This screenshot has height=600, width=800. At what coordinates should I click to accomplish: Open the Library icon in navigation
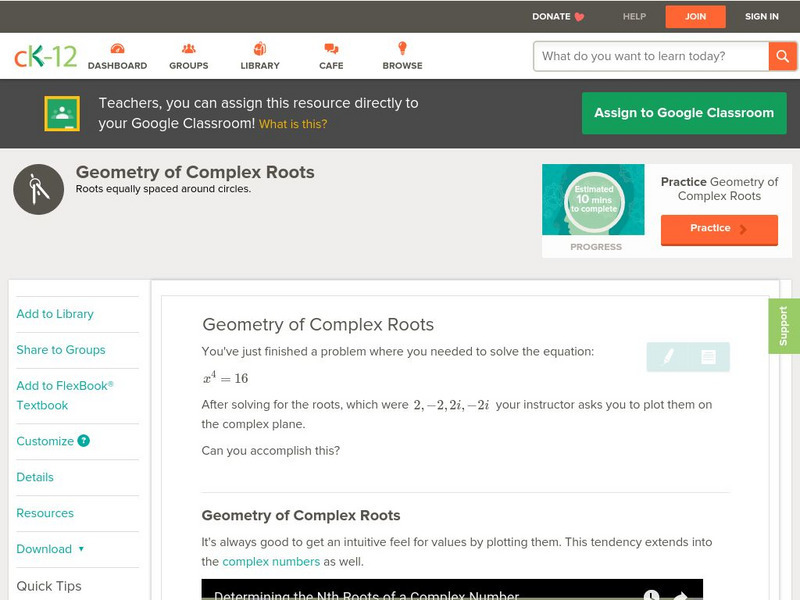tap(260, 49)
